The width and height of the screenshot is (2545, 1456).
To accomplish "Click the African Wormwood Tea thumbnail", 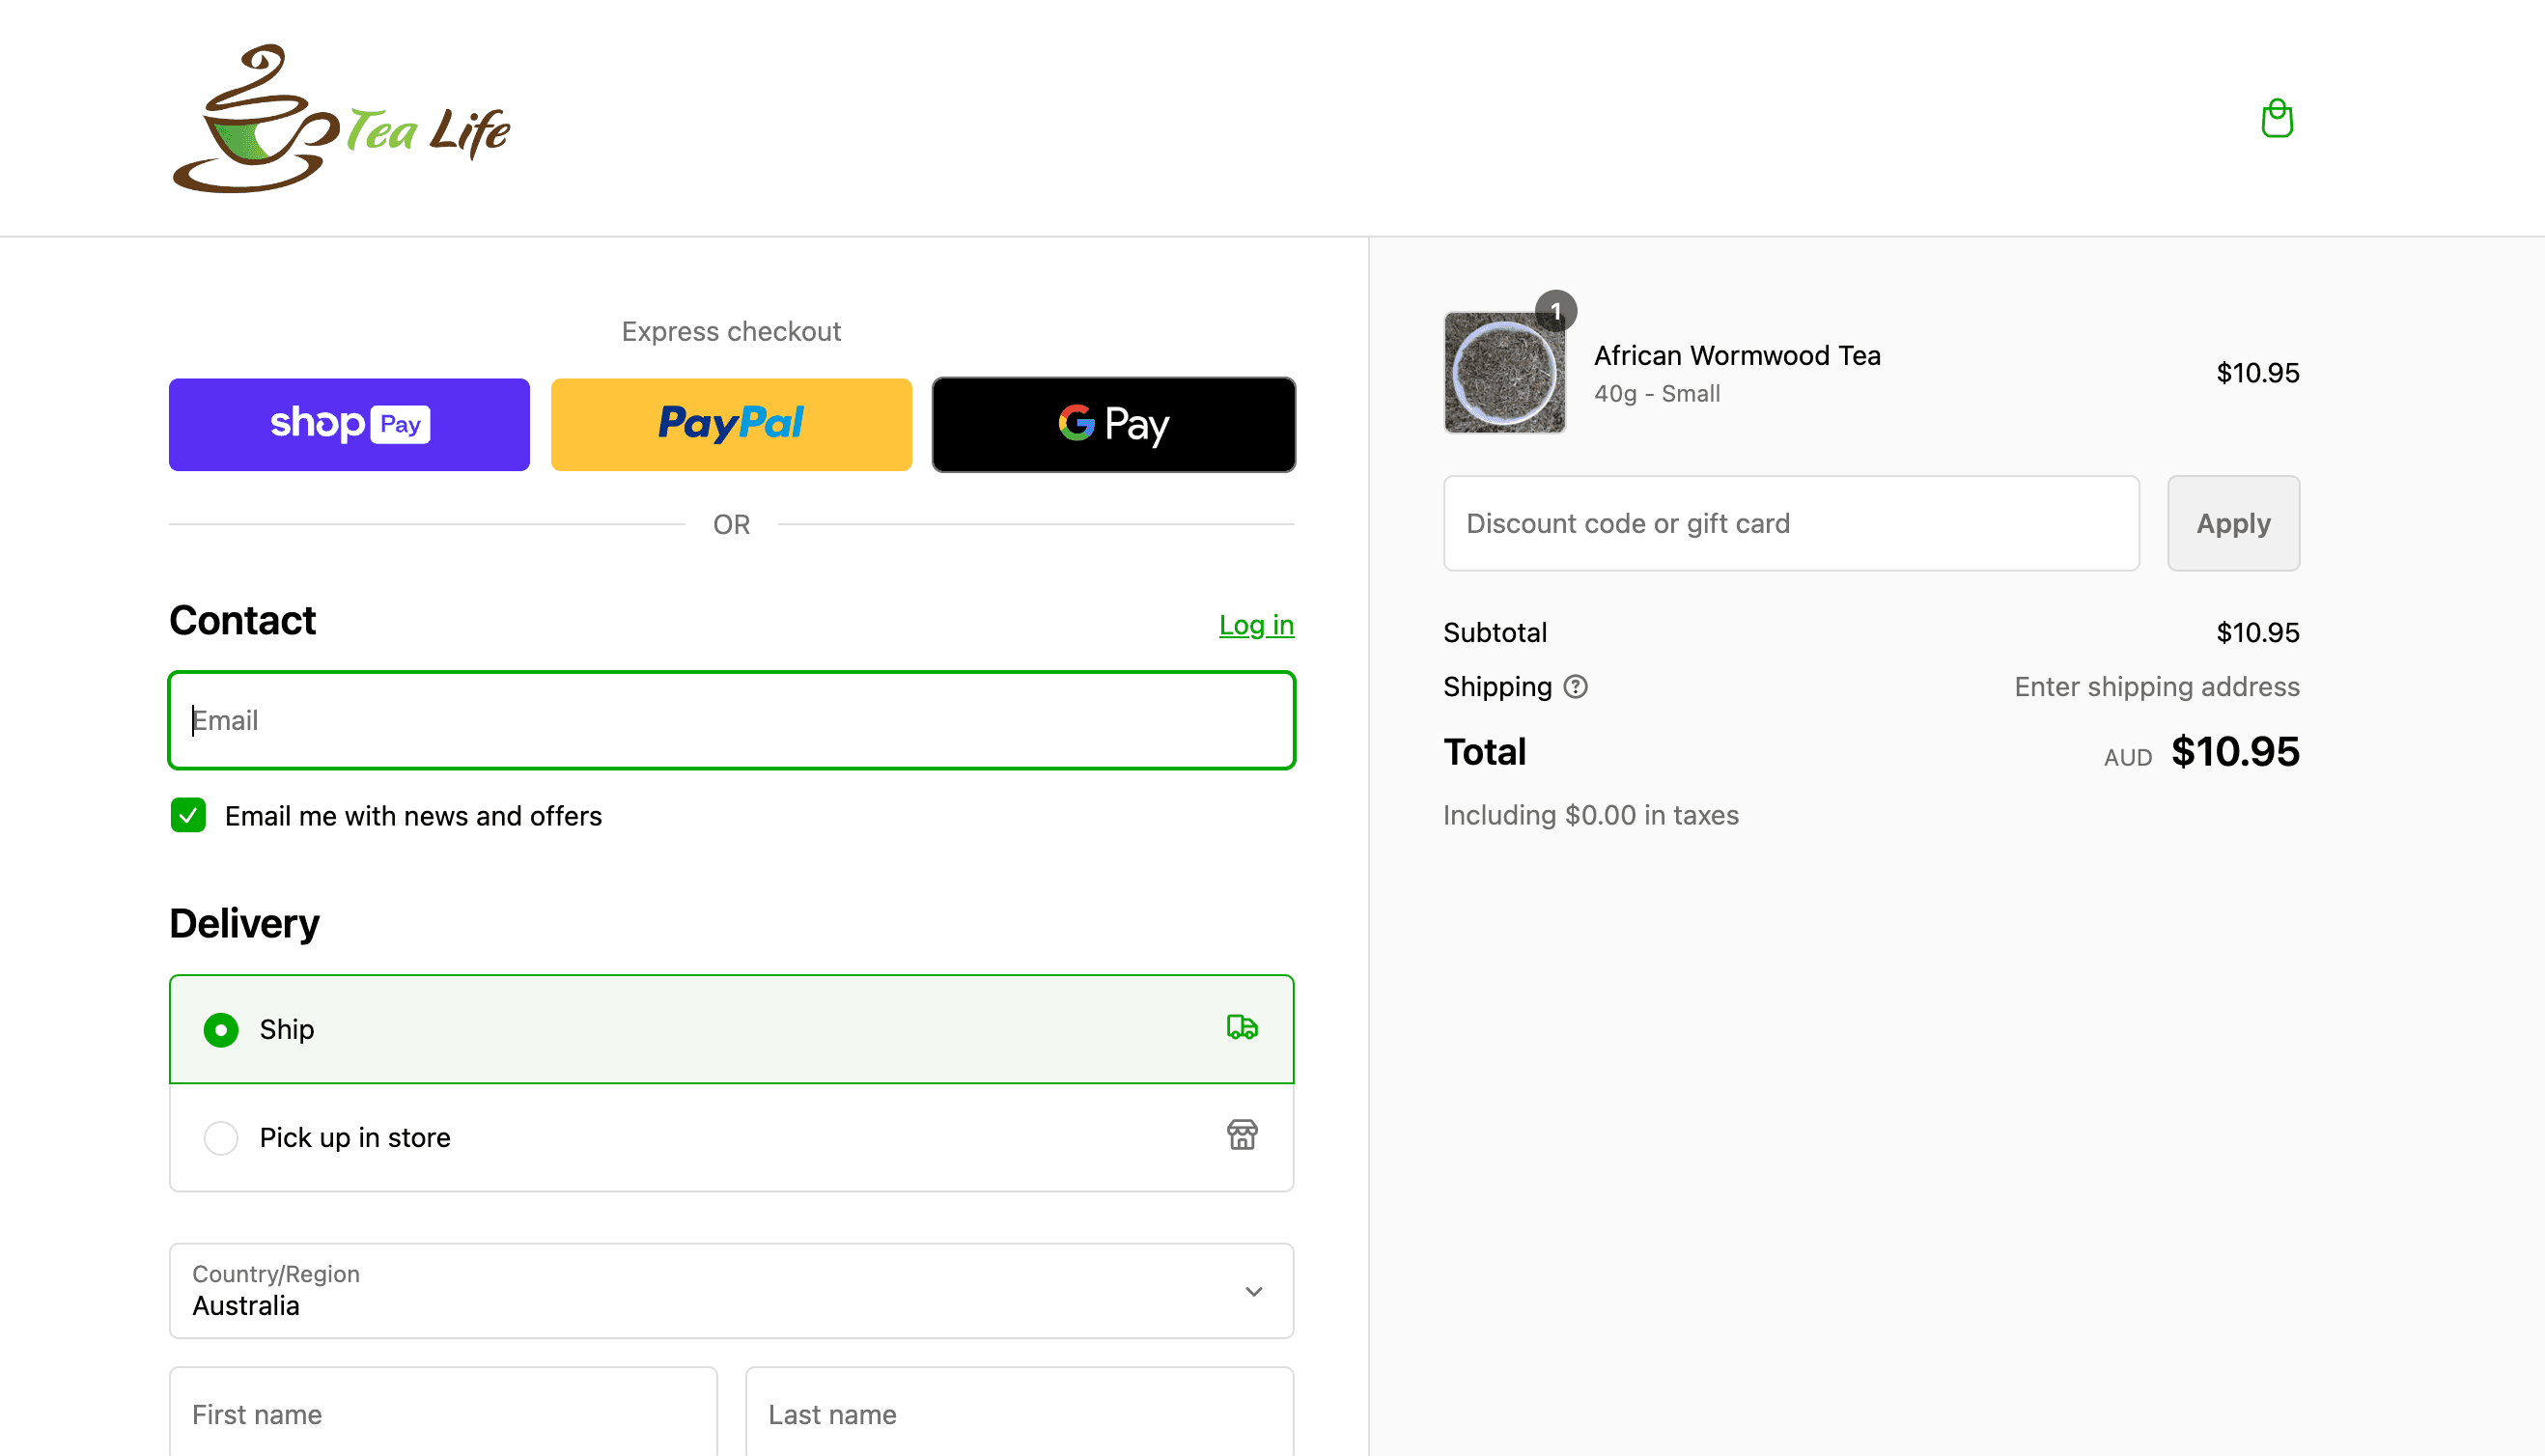I will (x=1504, y=373).
